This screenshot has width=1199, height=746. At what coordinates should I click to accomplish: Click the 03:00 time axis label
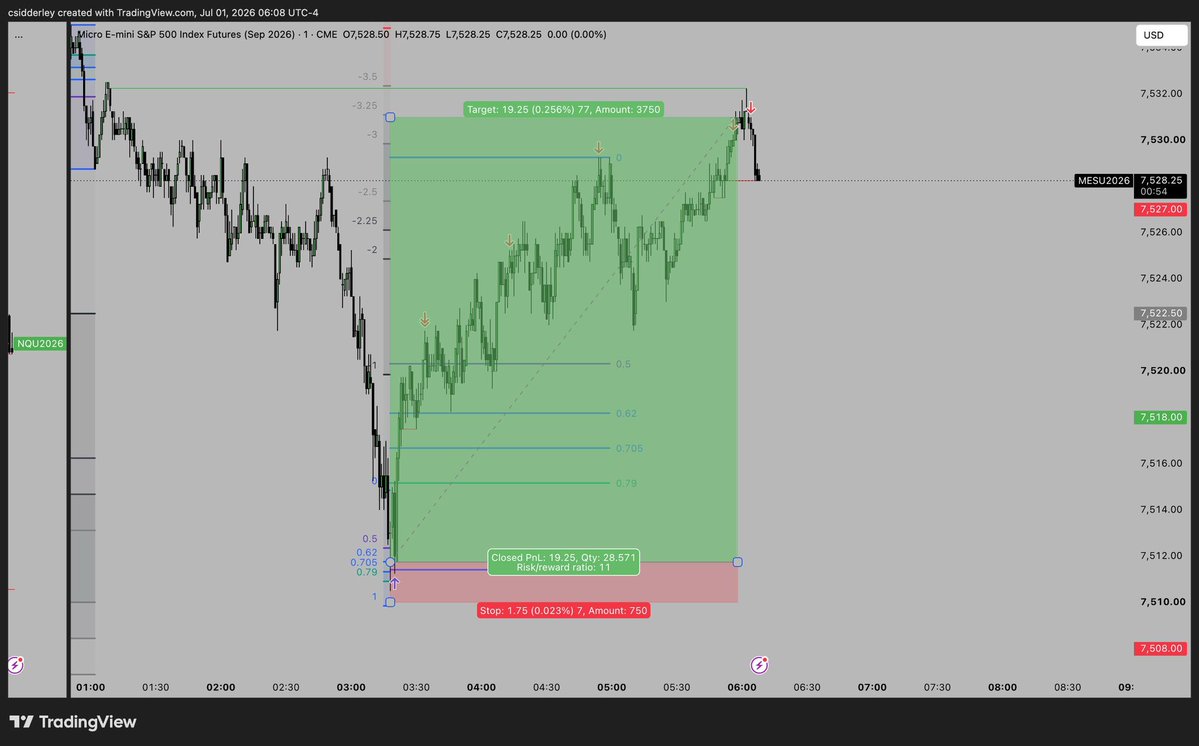[x=351, y=687]
